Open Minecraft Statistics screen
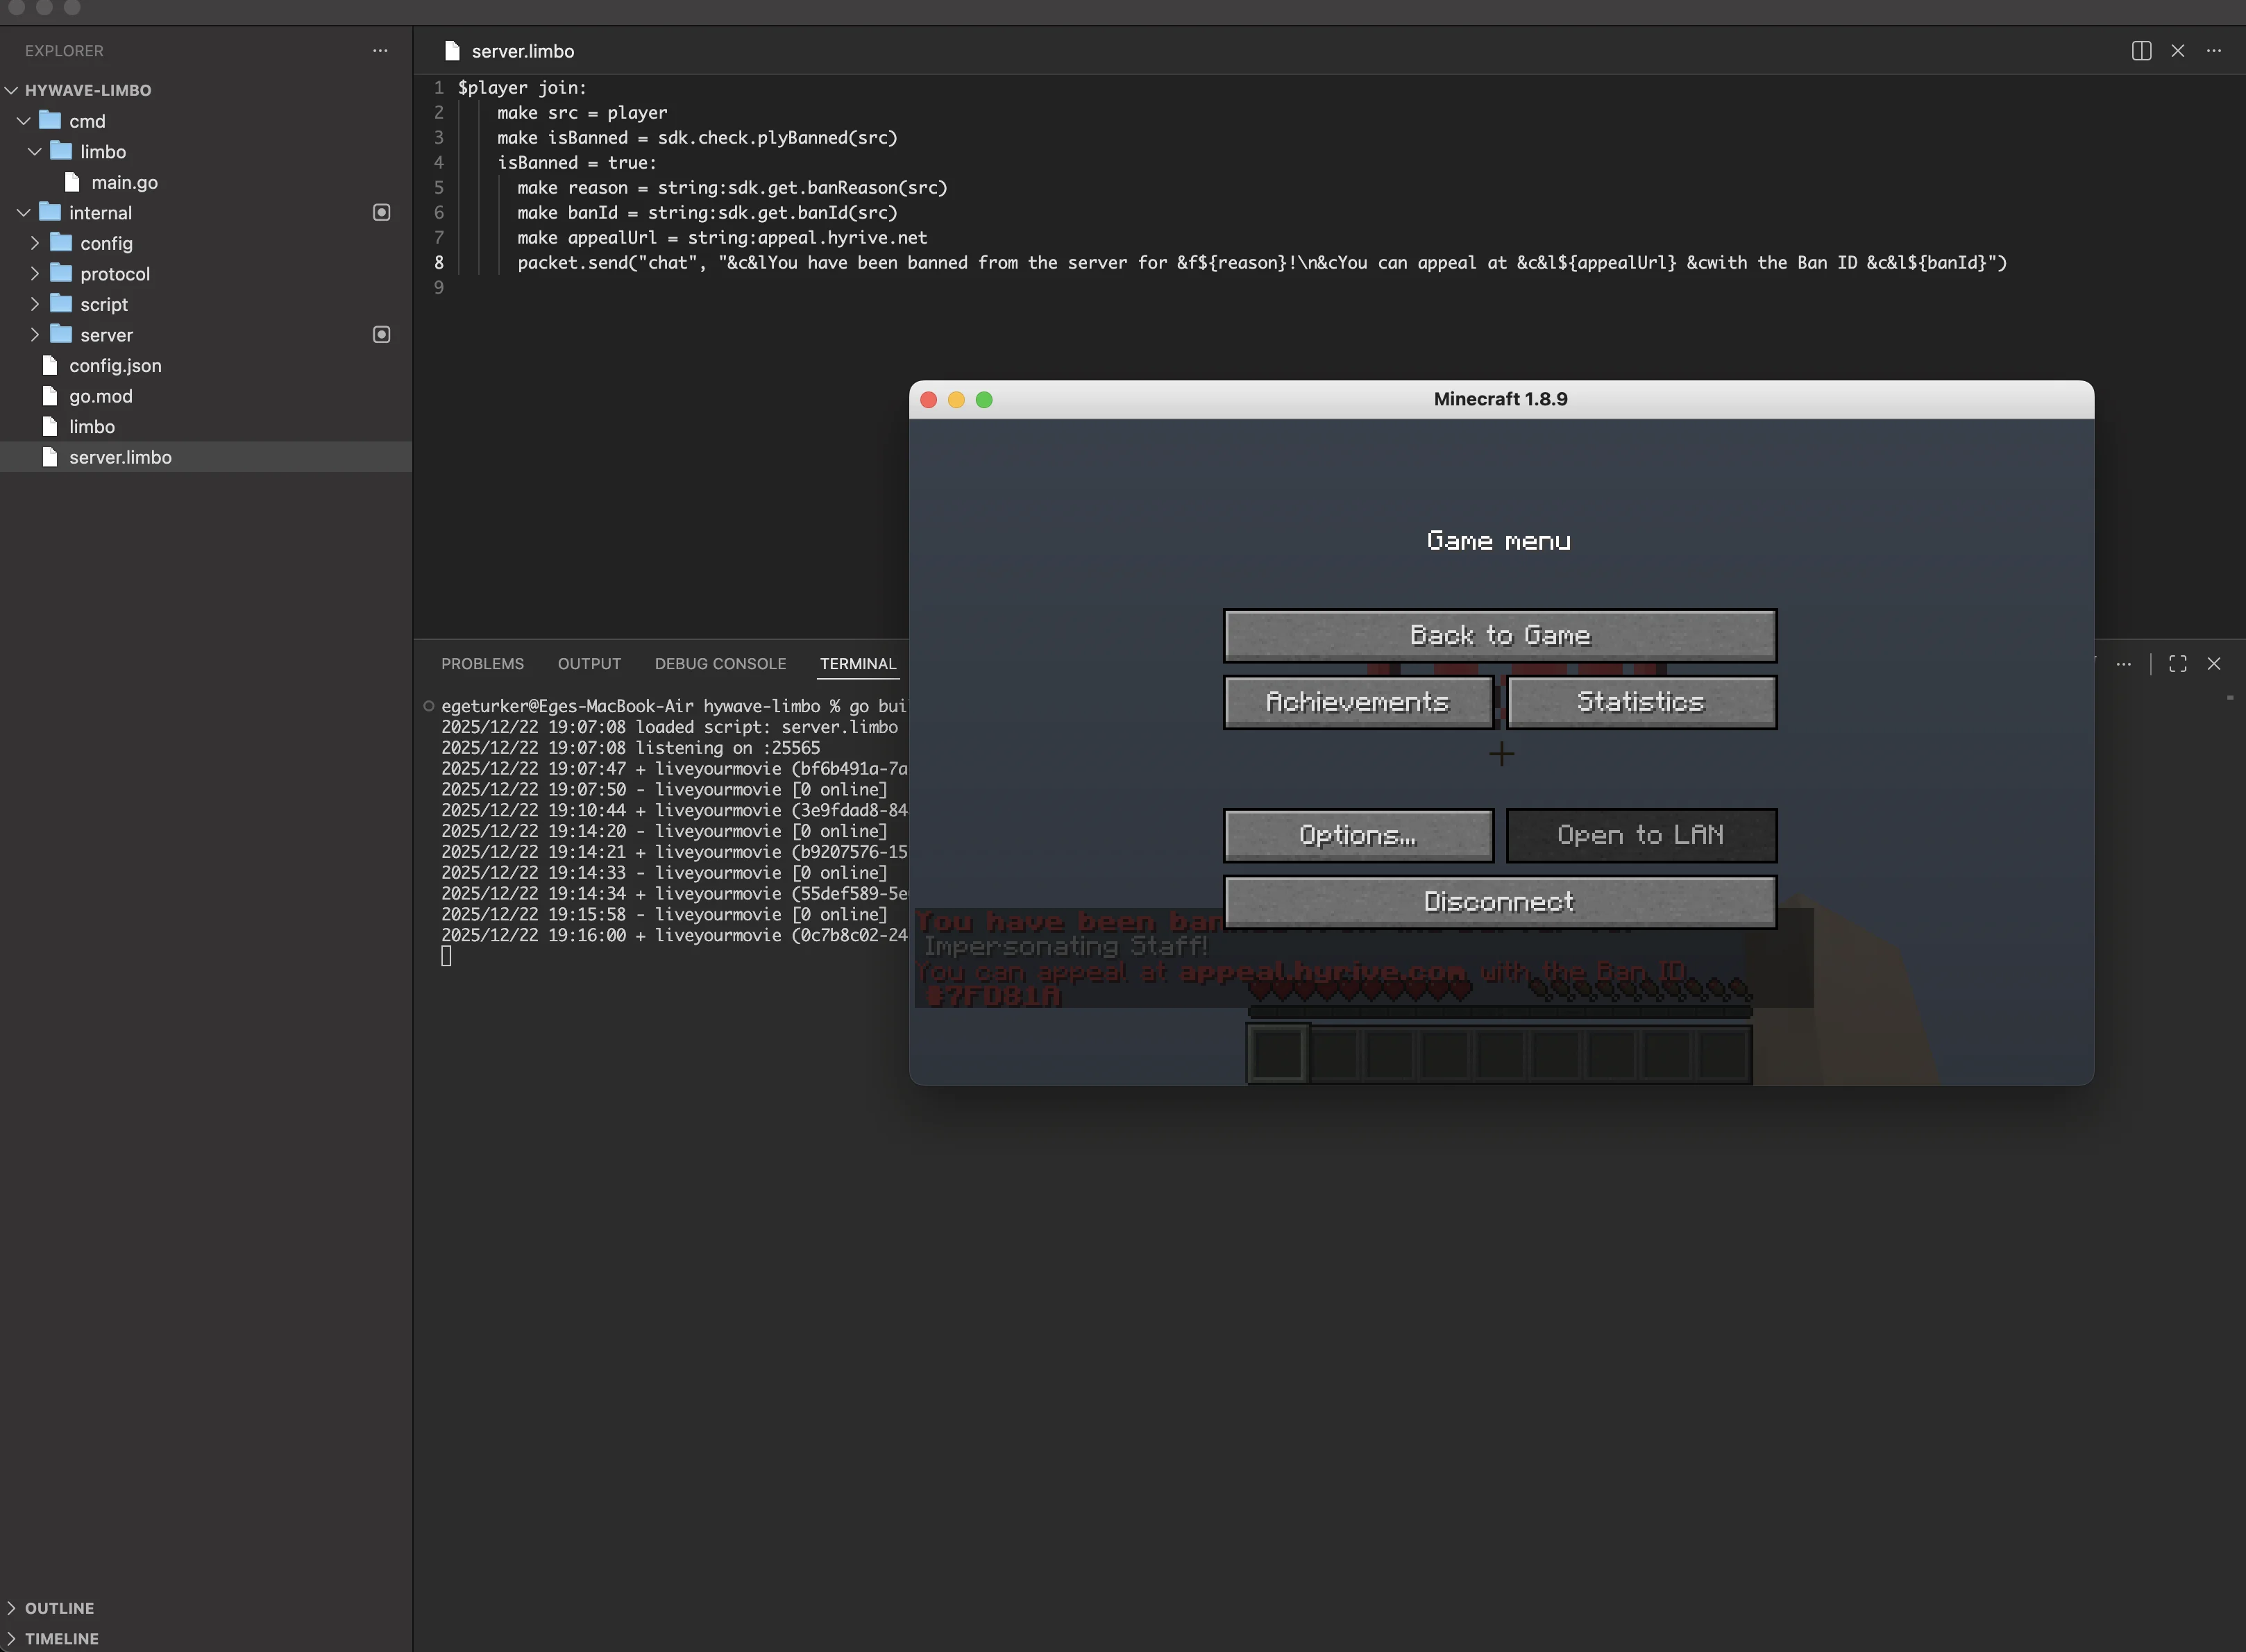 [x=1641, y=702]
